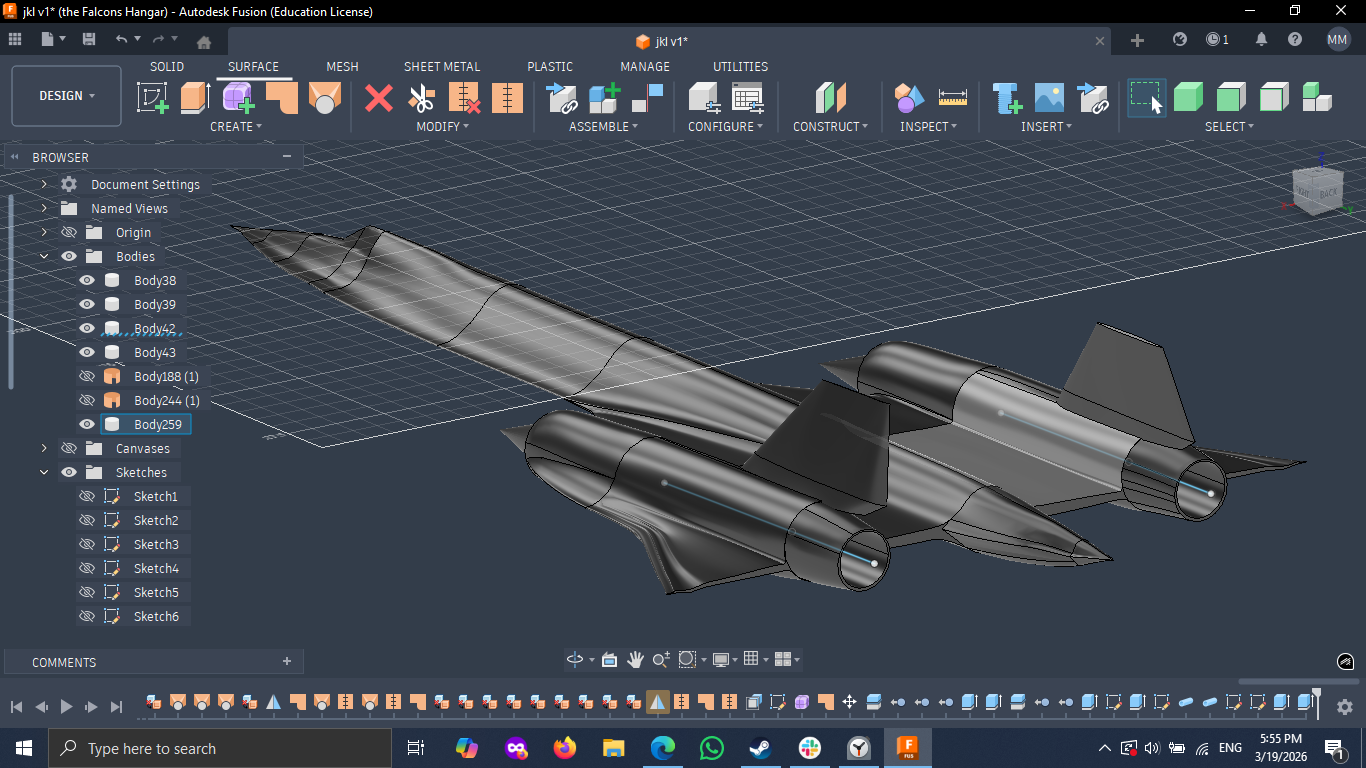This screenshot has width=1366, height=768.
Task: Click the Insert Canvas image icon
Action: coord(1049,98)
